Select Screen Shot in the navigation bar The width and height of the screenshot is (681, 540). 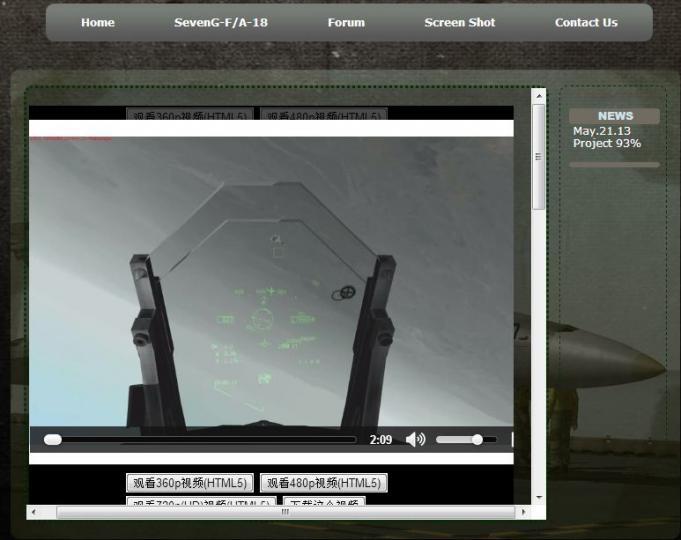coord(459,22)
